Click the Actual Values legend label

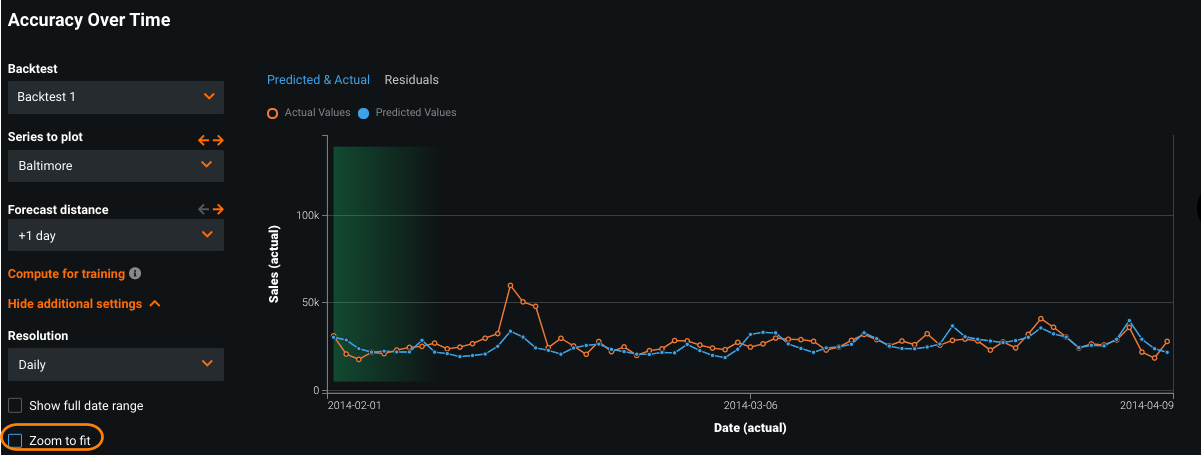tap(317, 113)
